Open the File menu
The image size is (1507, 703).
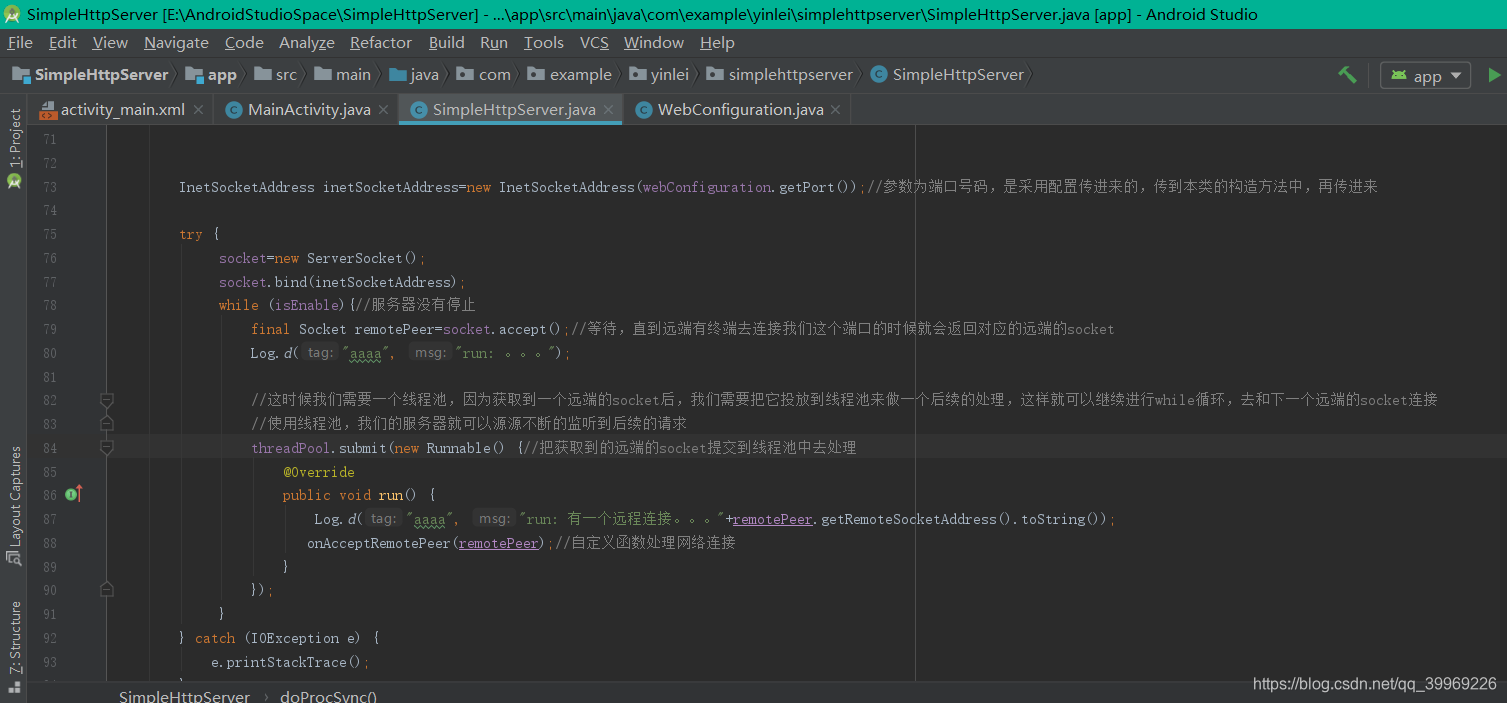(x=20, y=42)
